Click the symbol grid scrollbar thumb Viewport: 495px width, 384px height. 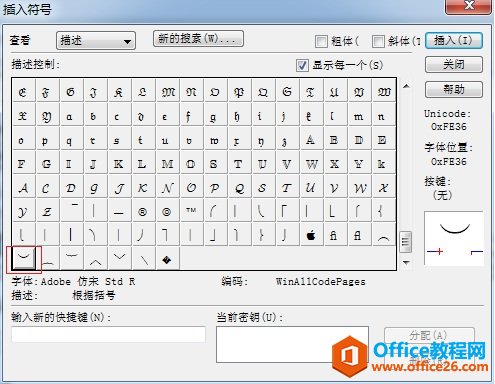tap(406, 241)
